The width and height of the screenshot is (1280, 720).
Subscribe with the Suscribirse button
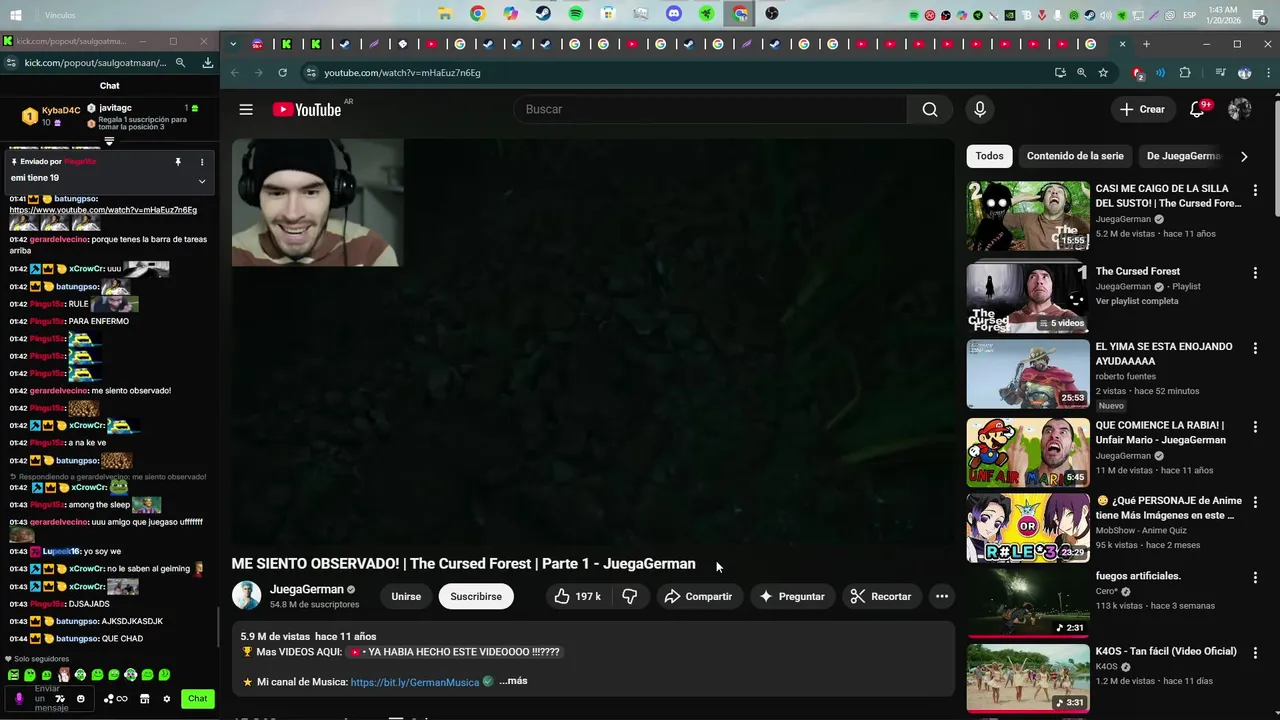pyautogui.click(x=476, y=596)
